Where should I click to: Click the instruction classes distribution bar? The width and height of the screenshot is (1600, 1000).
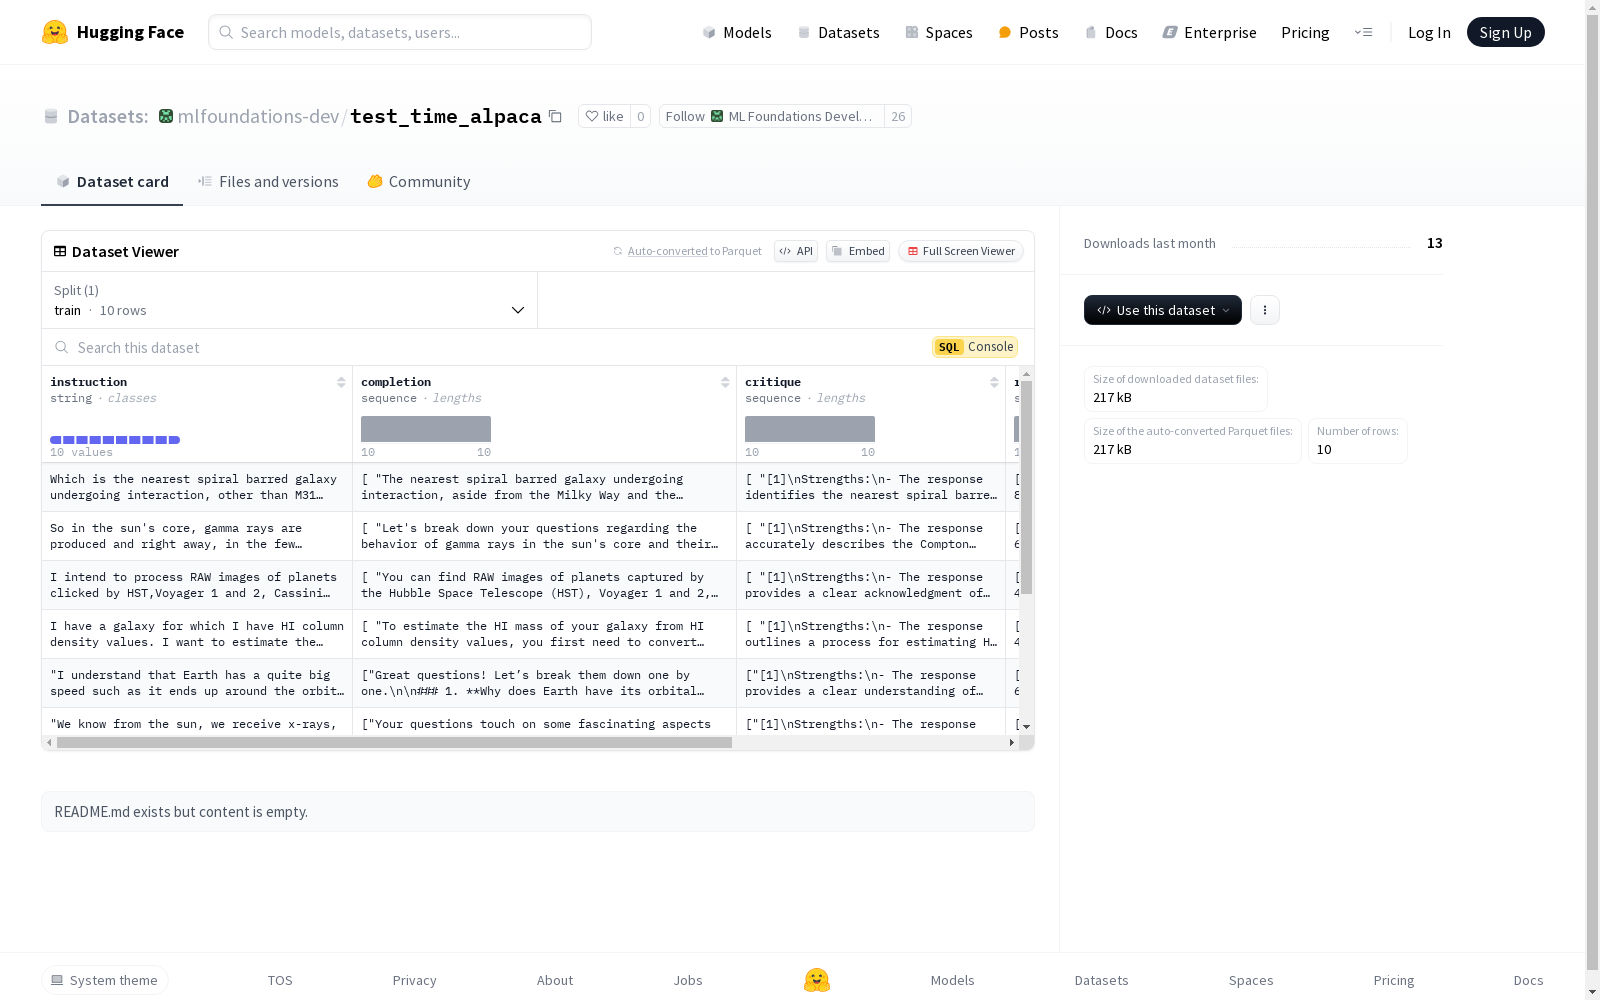[x=115, y=440]
